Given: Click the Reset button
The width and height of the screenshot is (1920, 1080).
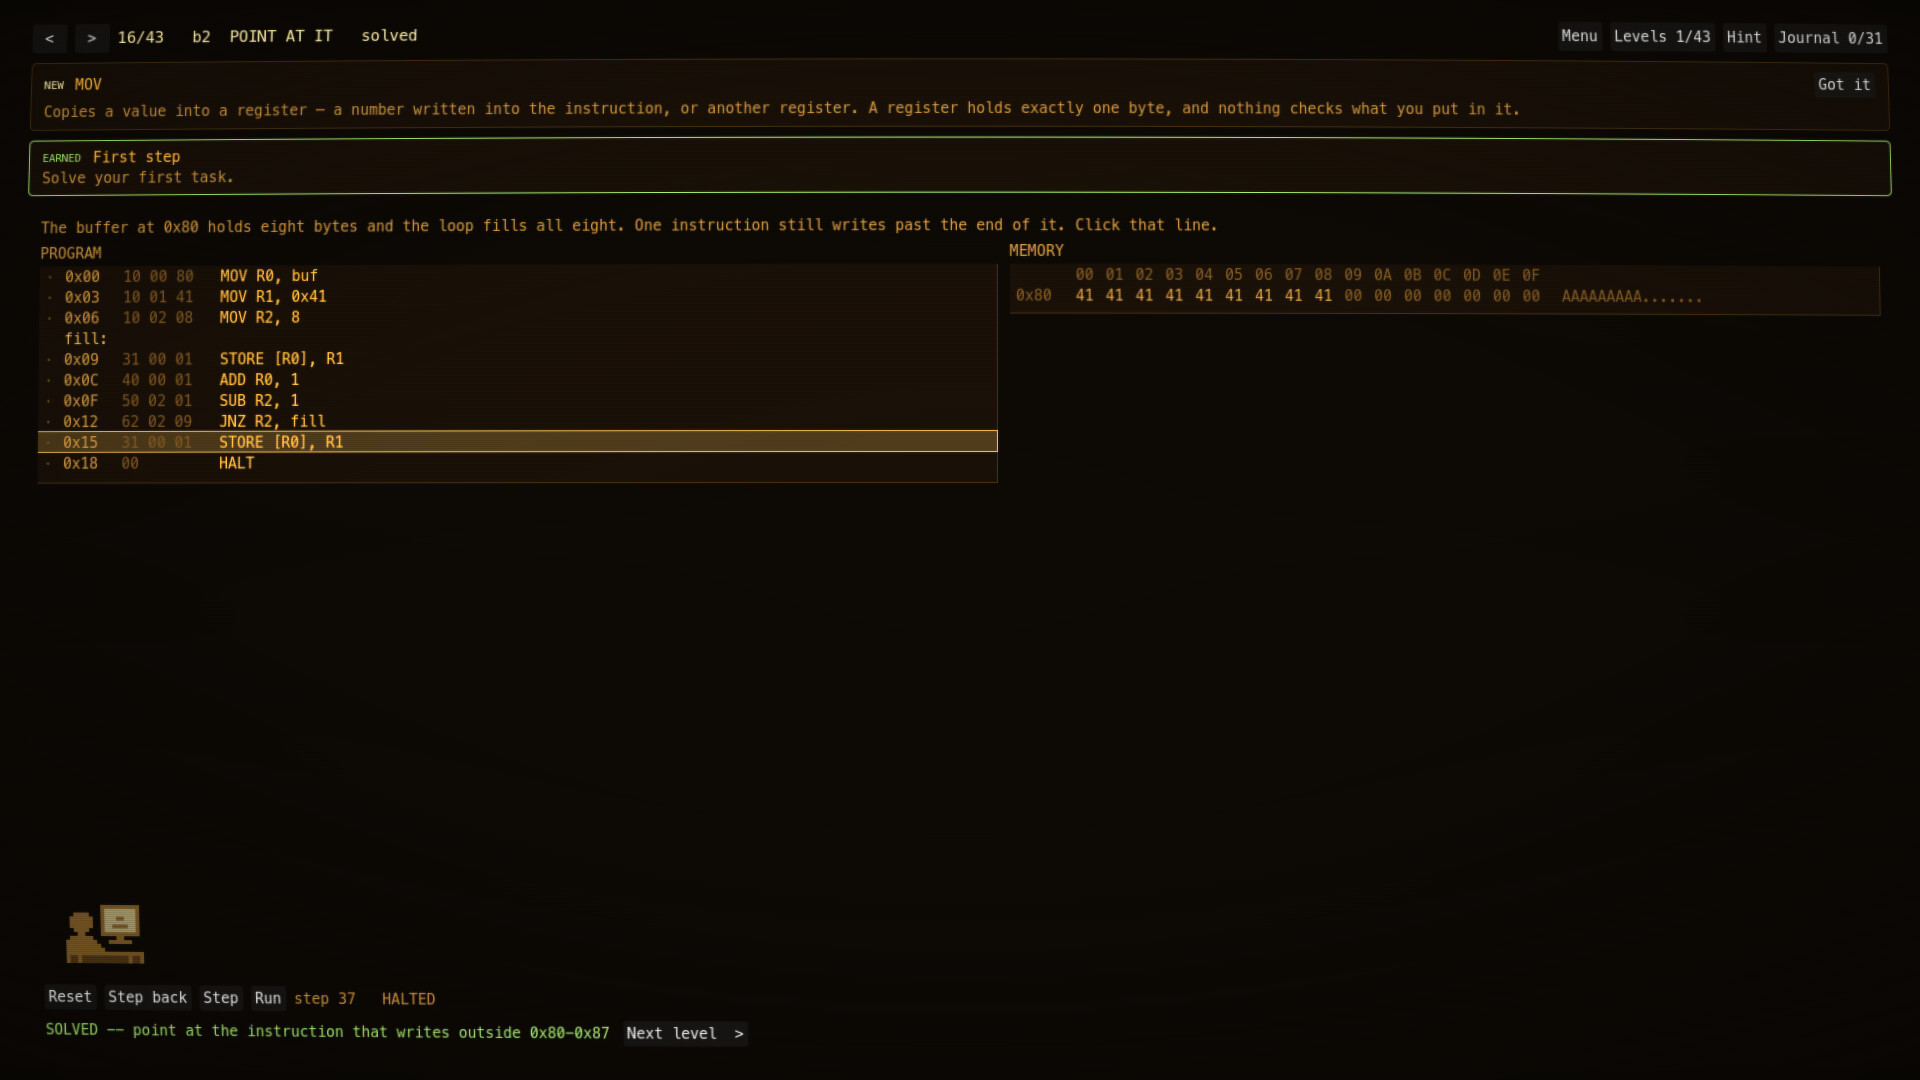Looking at the screenshot, I should pos(70,997).
